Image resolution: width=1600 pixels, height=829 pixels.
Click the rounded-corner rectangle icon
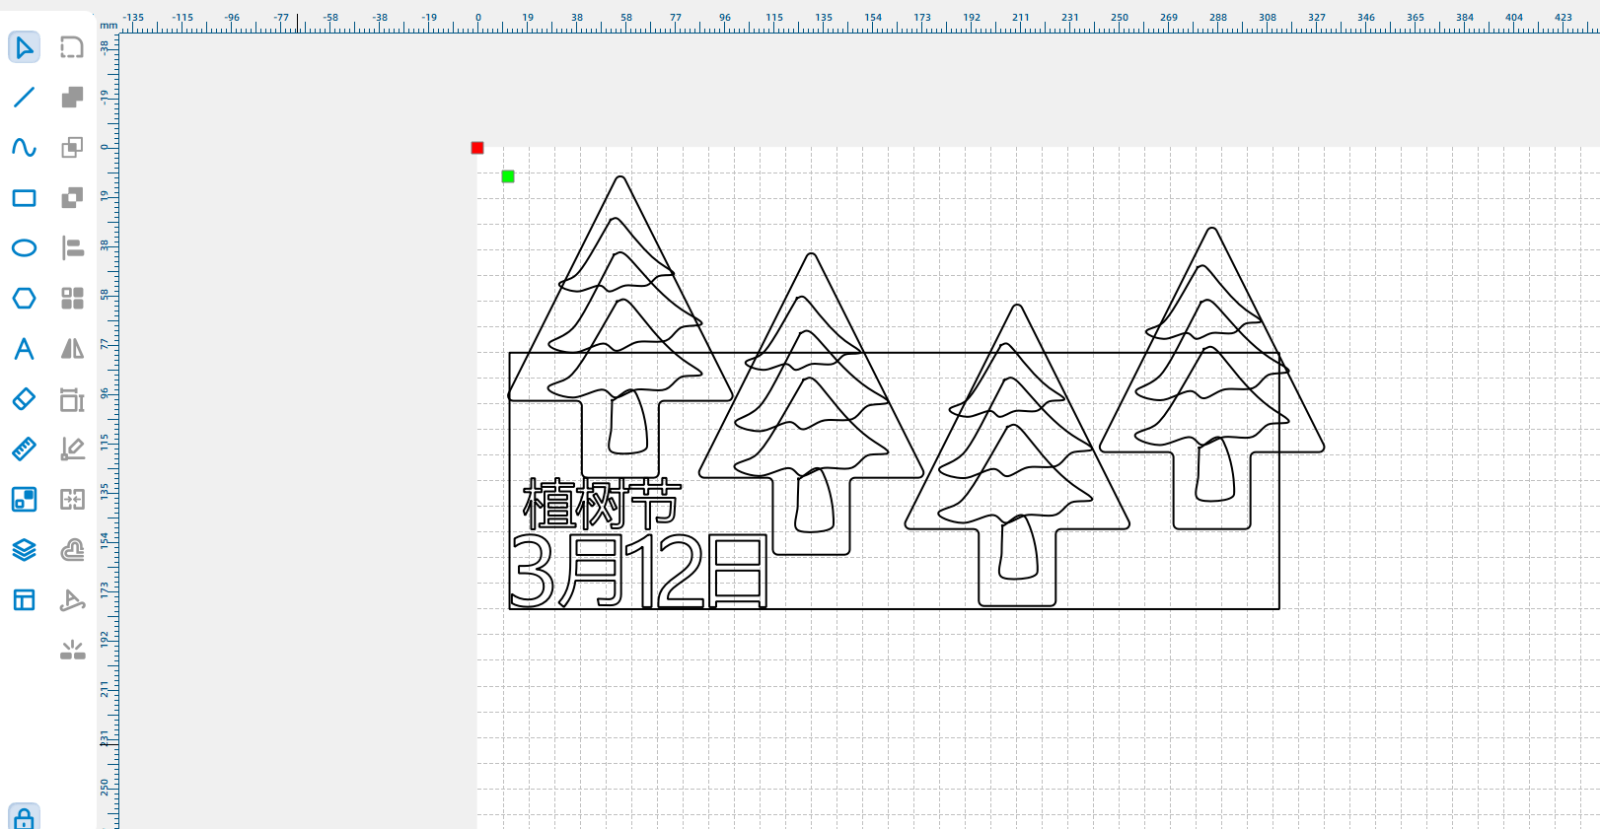pyautogui.click(x=72, y=47)
